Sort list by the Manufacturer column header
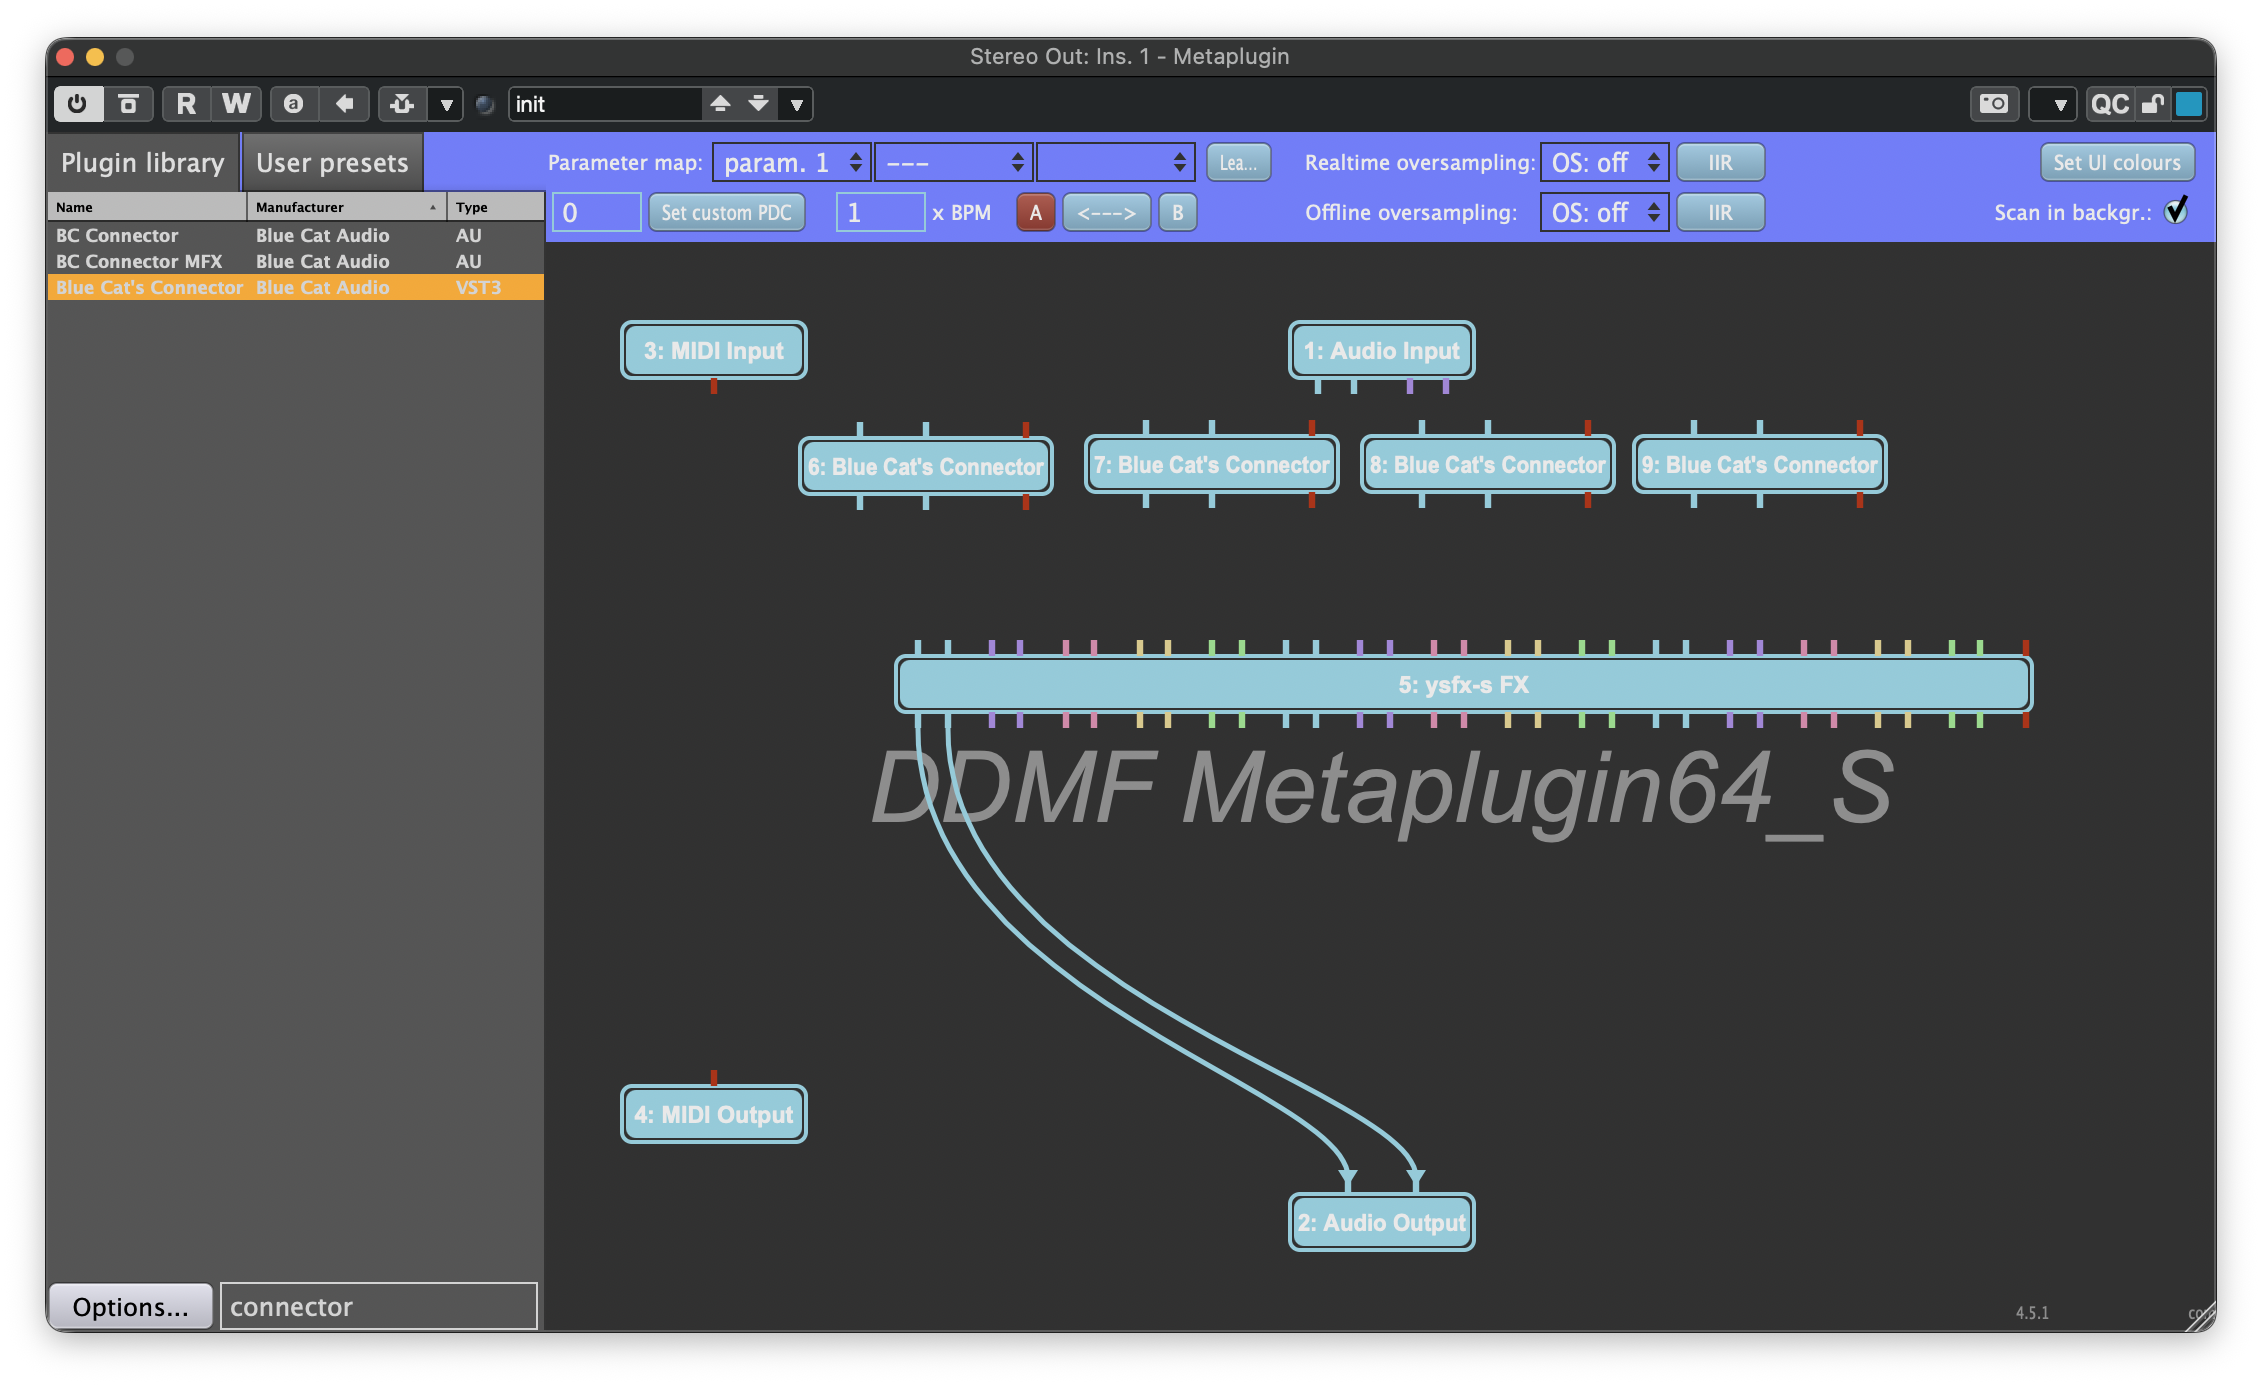 pyautogui.click(x=347, y=207)
